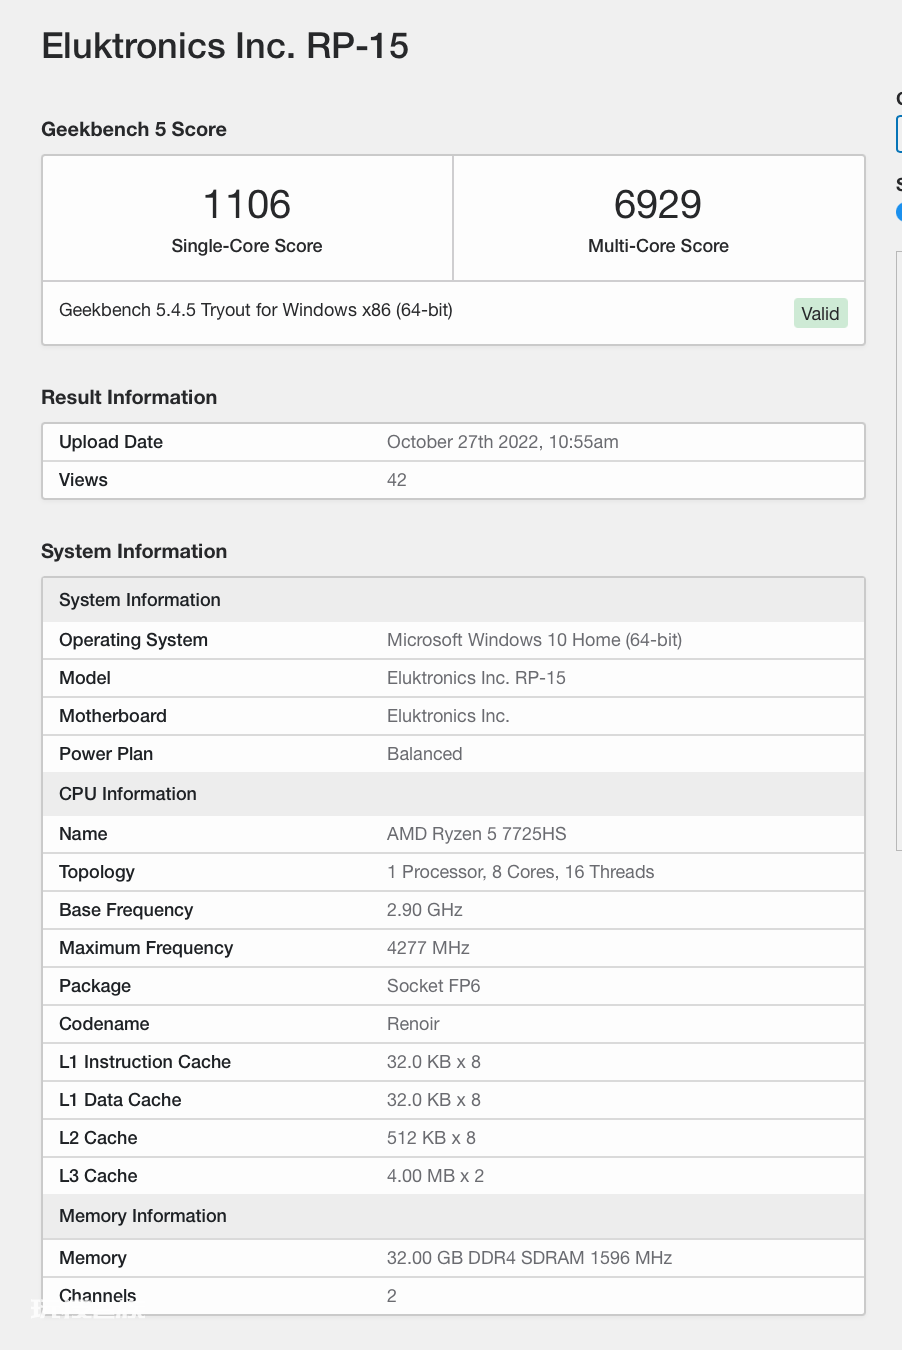Click the 'Geekbench 5 Score' heading
Image resolution: width=902 pixels, height=1350 pixels.
(x=134, y=129)
